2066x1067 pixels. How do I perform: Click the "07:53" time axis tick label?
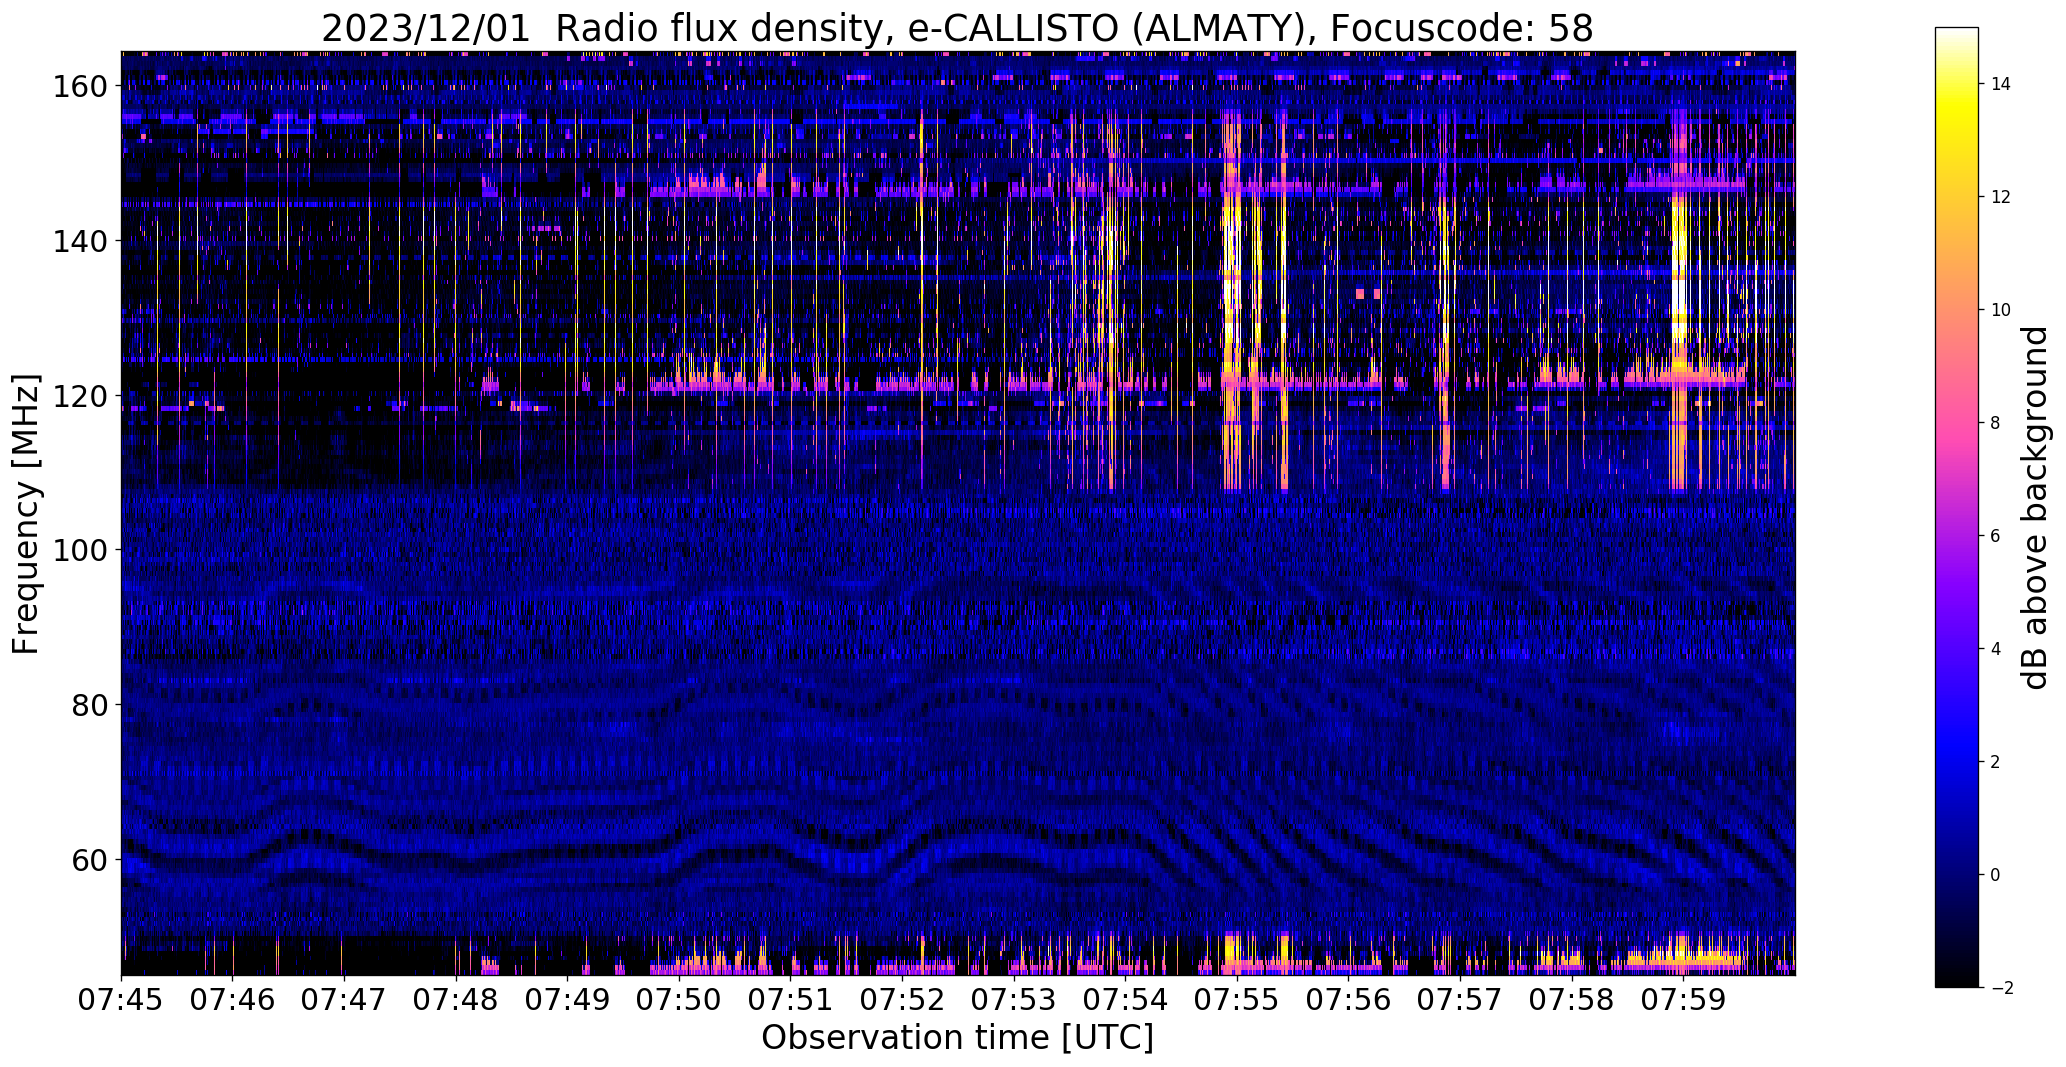pos(1014,999)
